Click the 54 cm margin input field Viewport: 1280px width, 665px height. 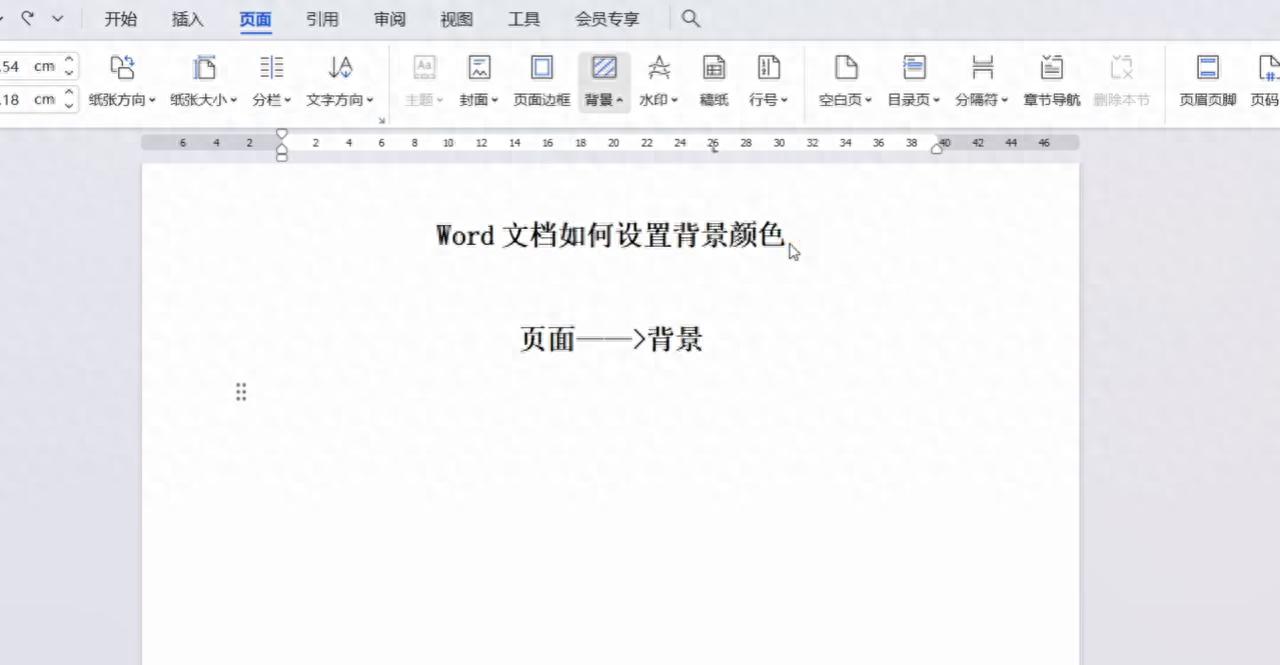[x=29, y=66]
